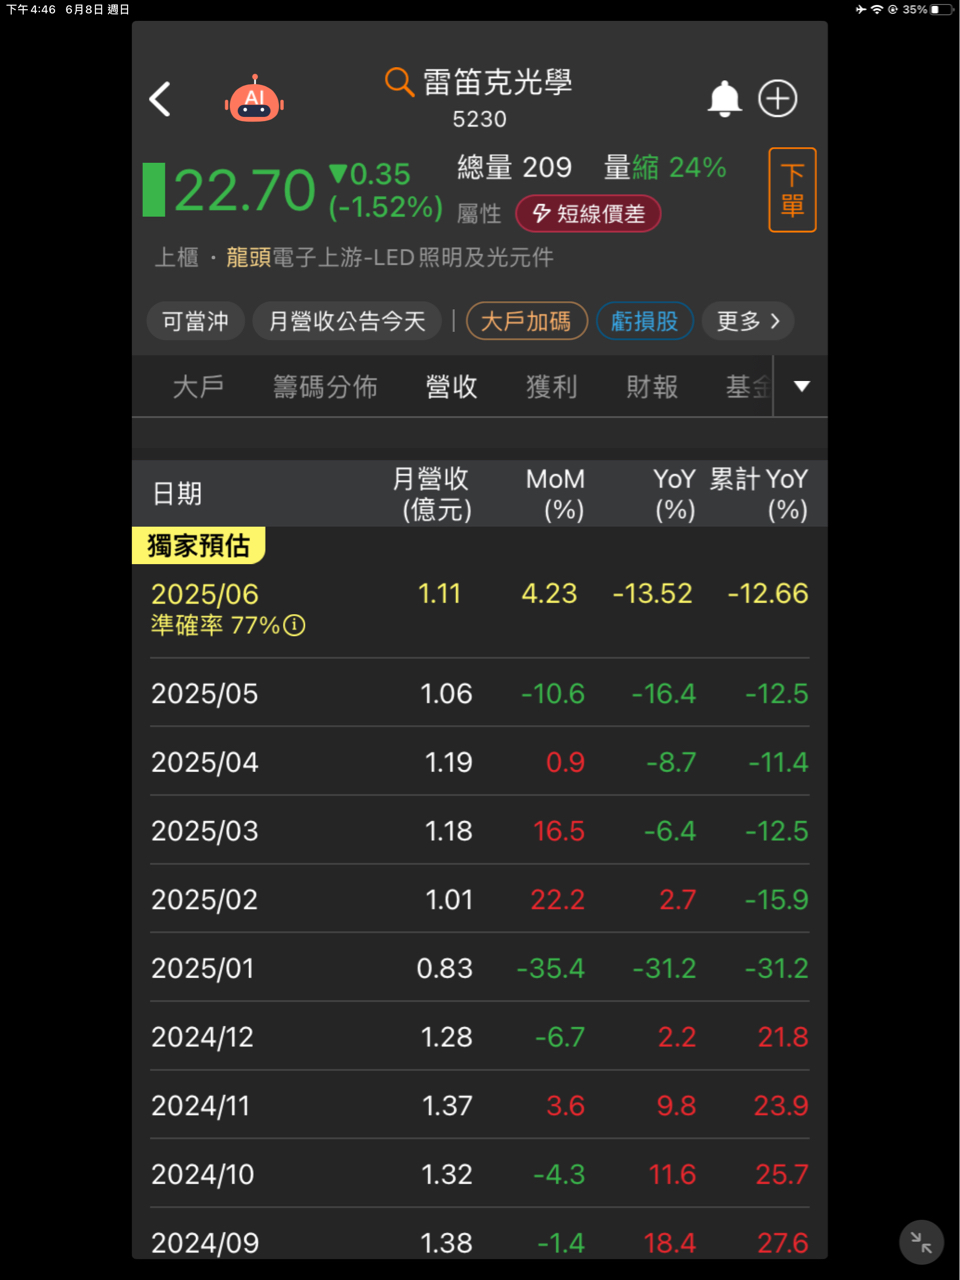Tap Wi-Fi icon in status bar
This screenshot has width=960, height=1280.
click(877, 9)
